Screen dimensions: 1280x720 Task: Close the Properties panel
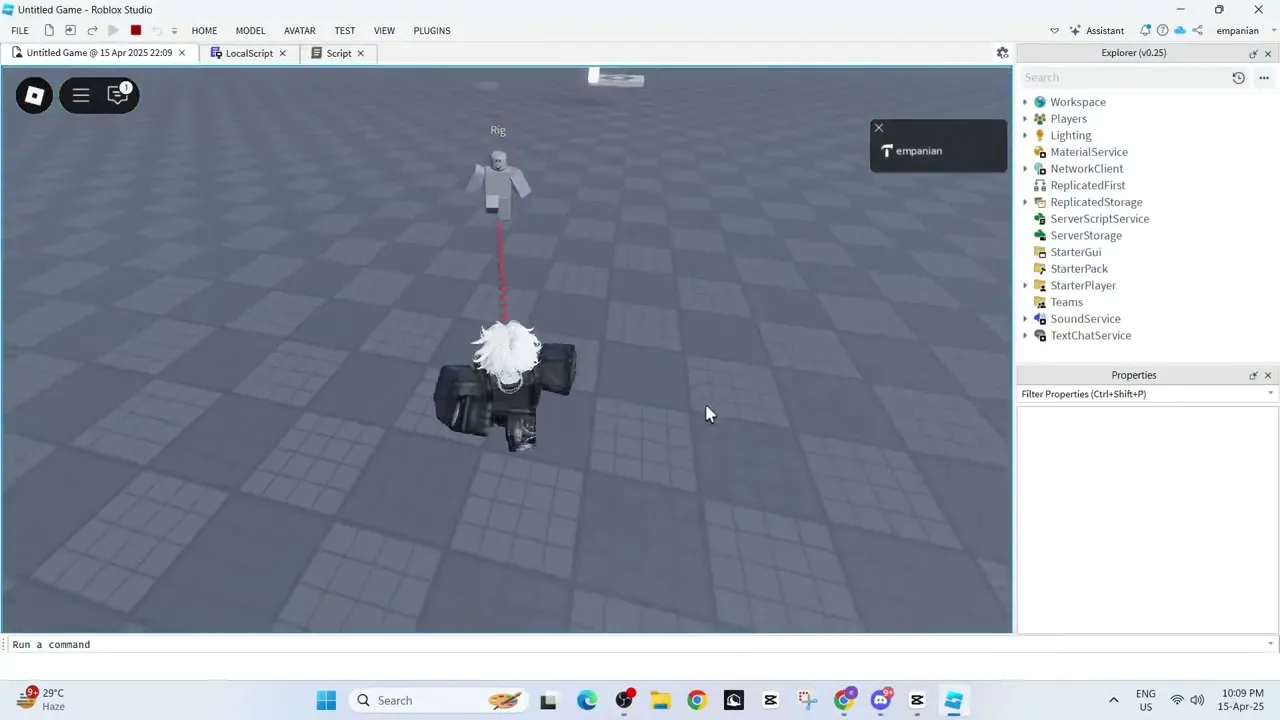coord(1268,375)
